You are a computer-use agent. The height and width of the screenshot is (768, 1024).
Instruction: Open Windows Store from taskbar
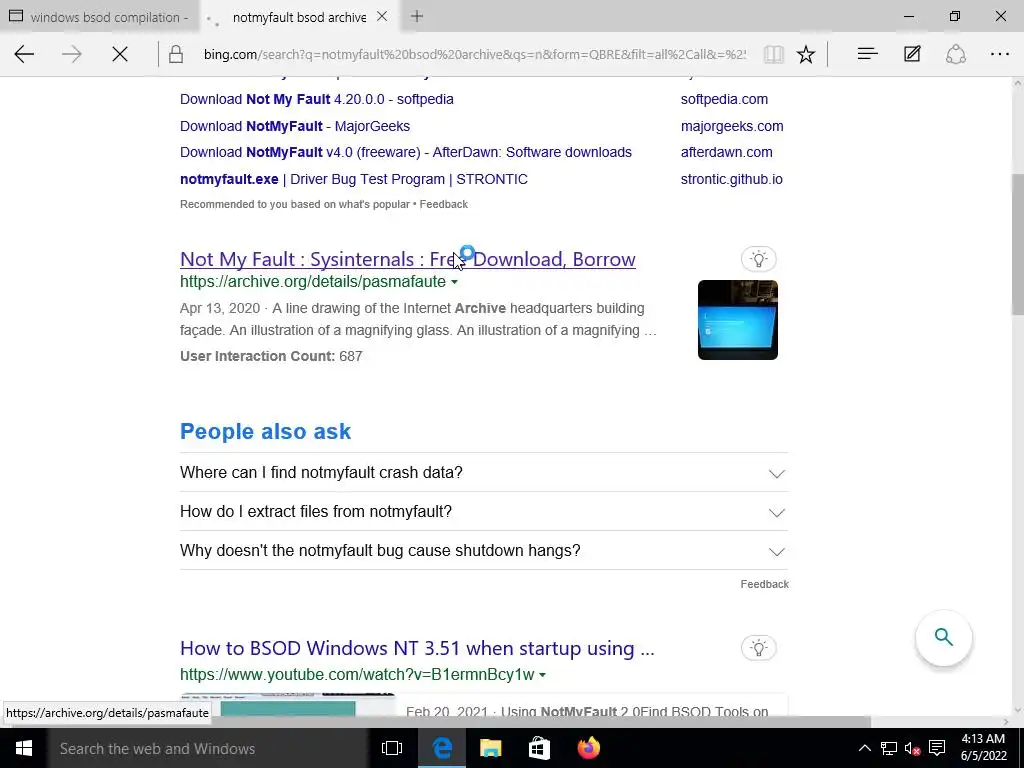(539, 748)
